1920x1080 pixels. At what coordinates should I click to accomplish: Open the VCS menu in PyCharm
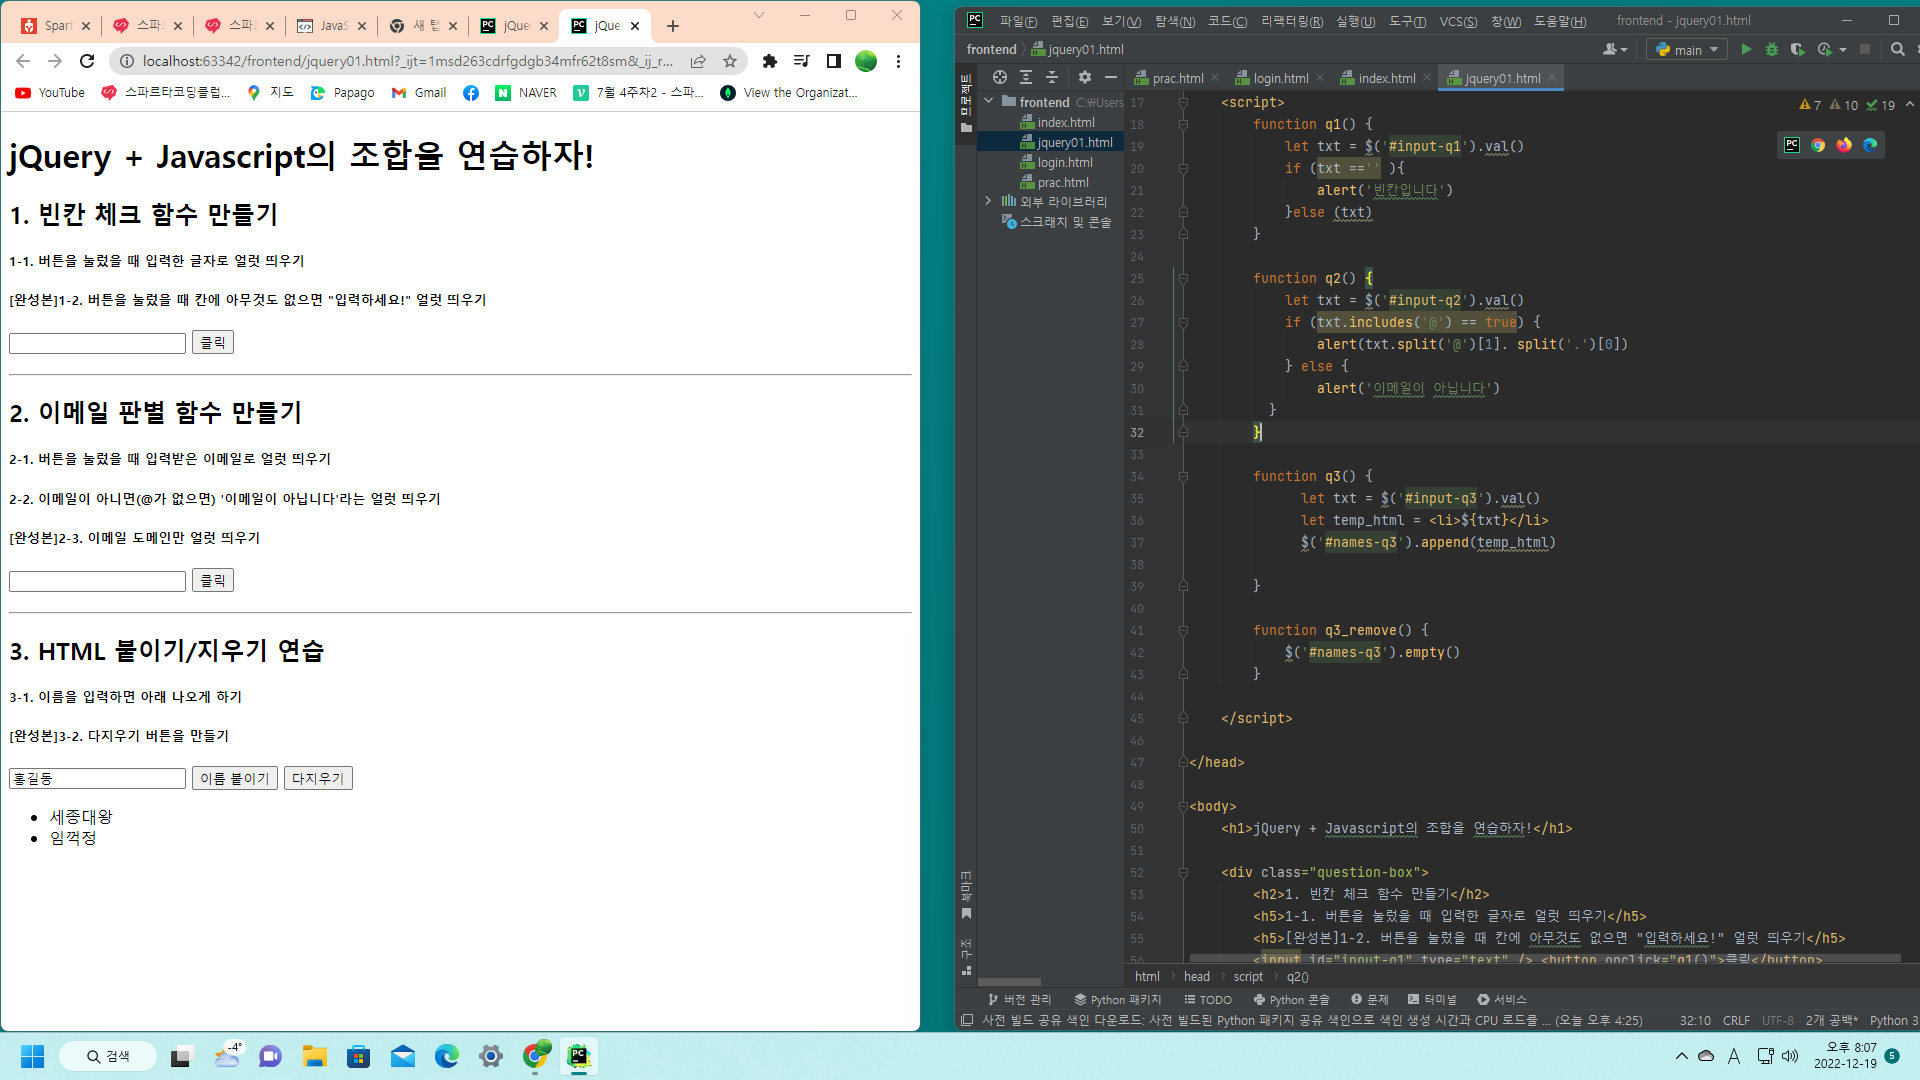point(1458,21)
